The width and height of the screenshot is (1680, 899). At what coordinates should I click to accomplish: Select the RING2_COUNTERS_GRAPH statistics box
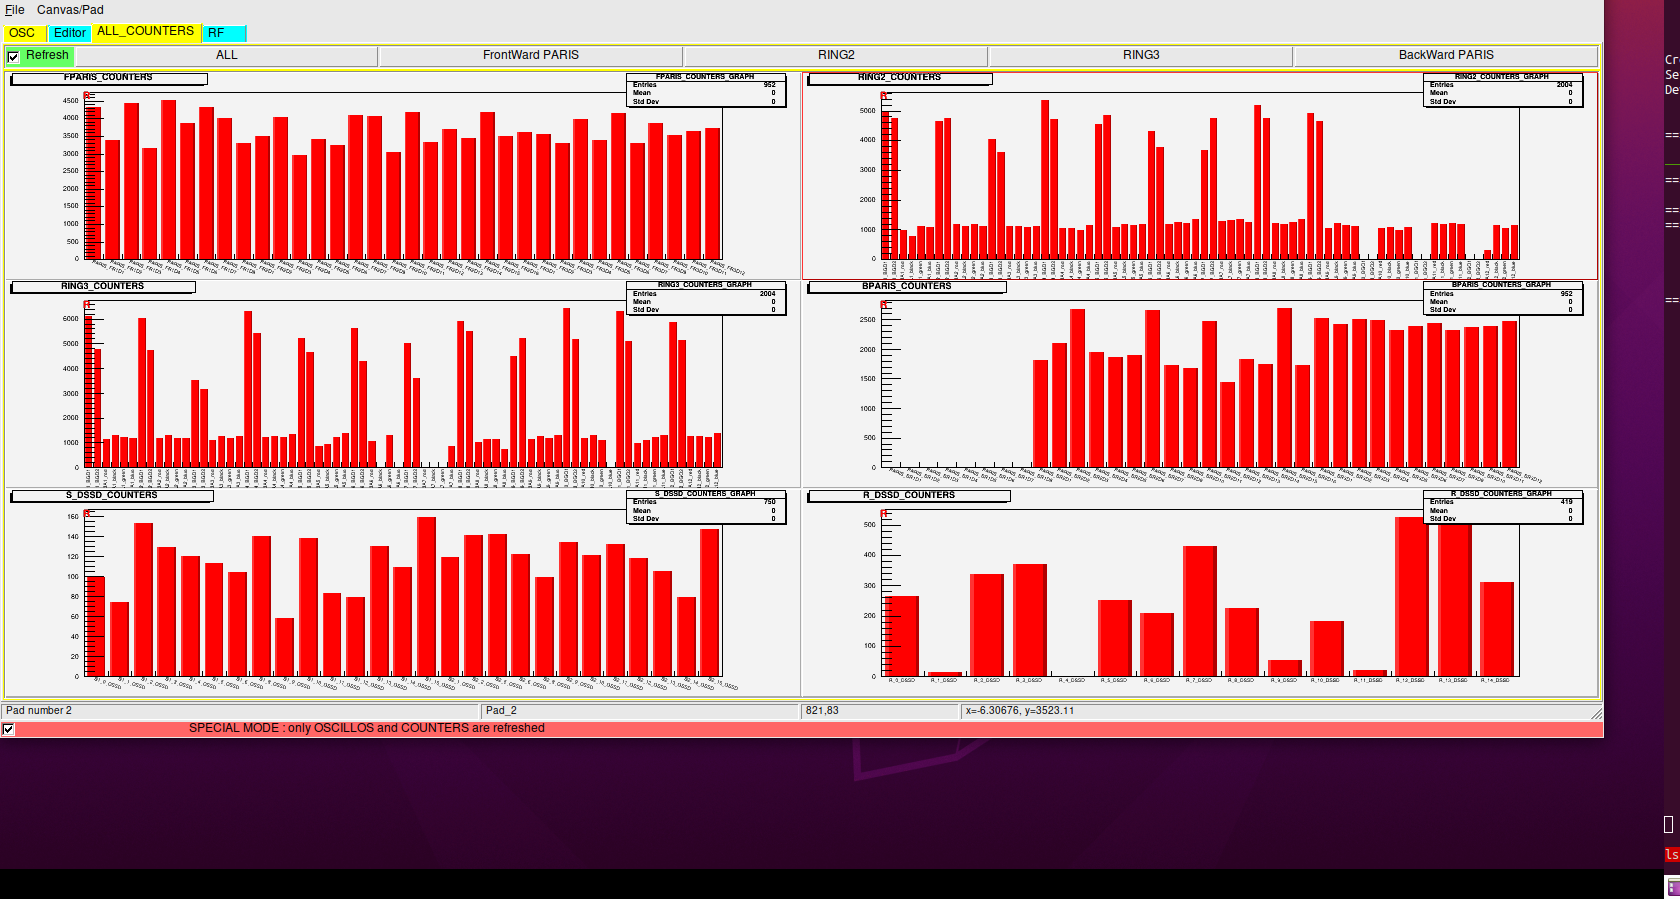(1502, 90)
